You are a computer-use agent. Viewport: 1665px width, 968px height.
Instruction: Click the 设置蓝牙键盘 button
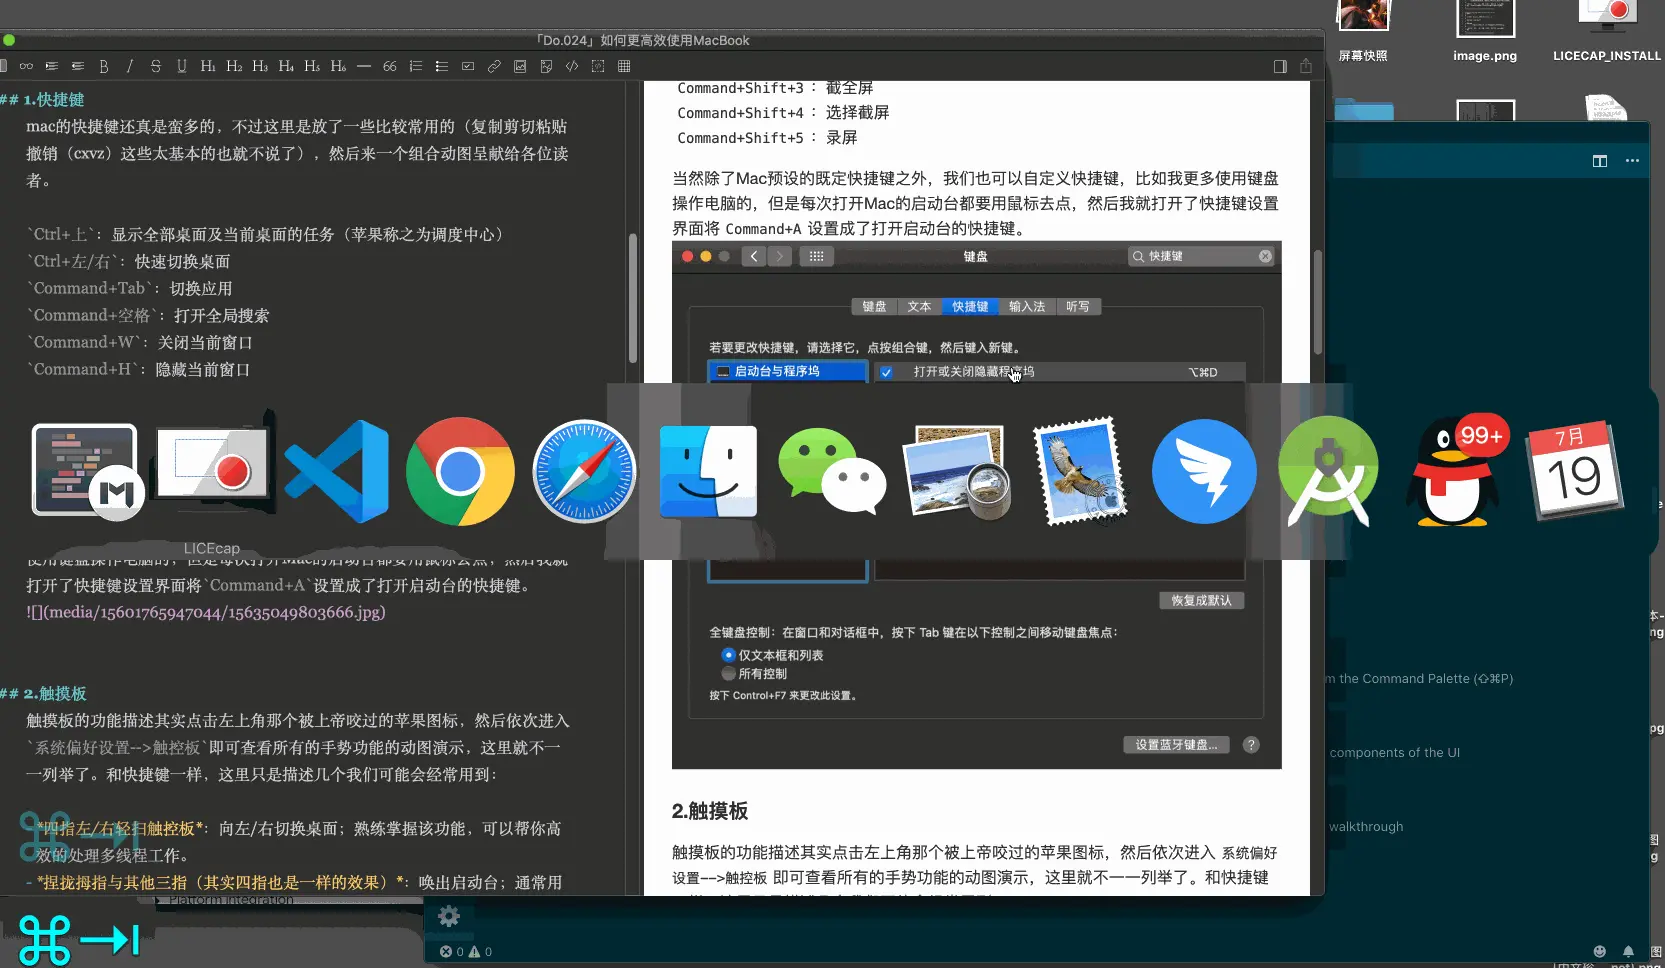(1176, 745)
